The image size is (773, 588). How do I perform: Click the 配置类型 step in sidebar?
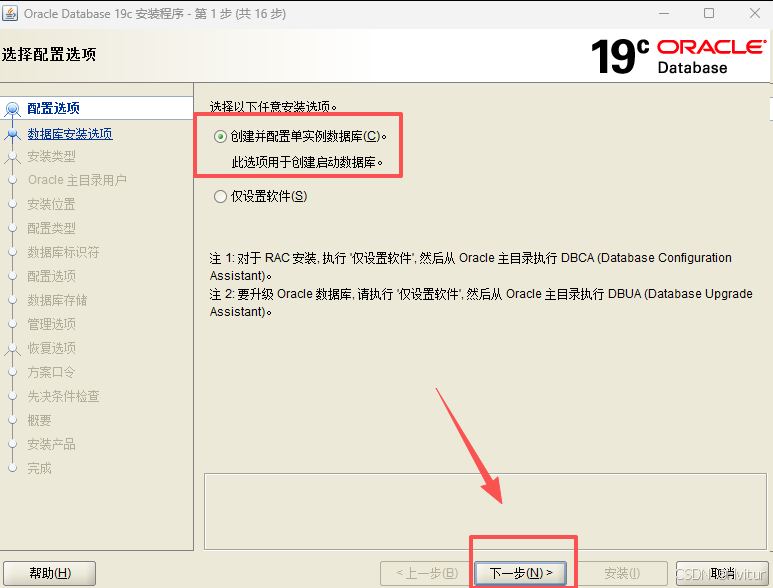(51, 228)
